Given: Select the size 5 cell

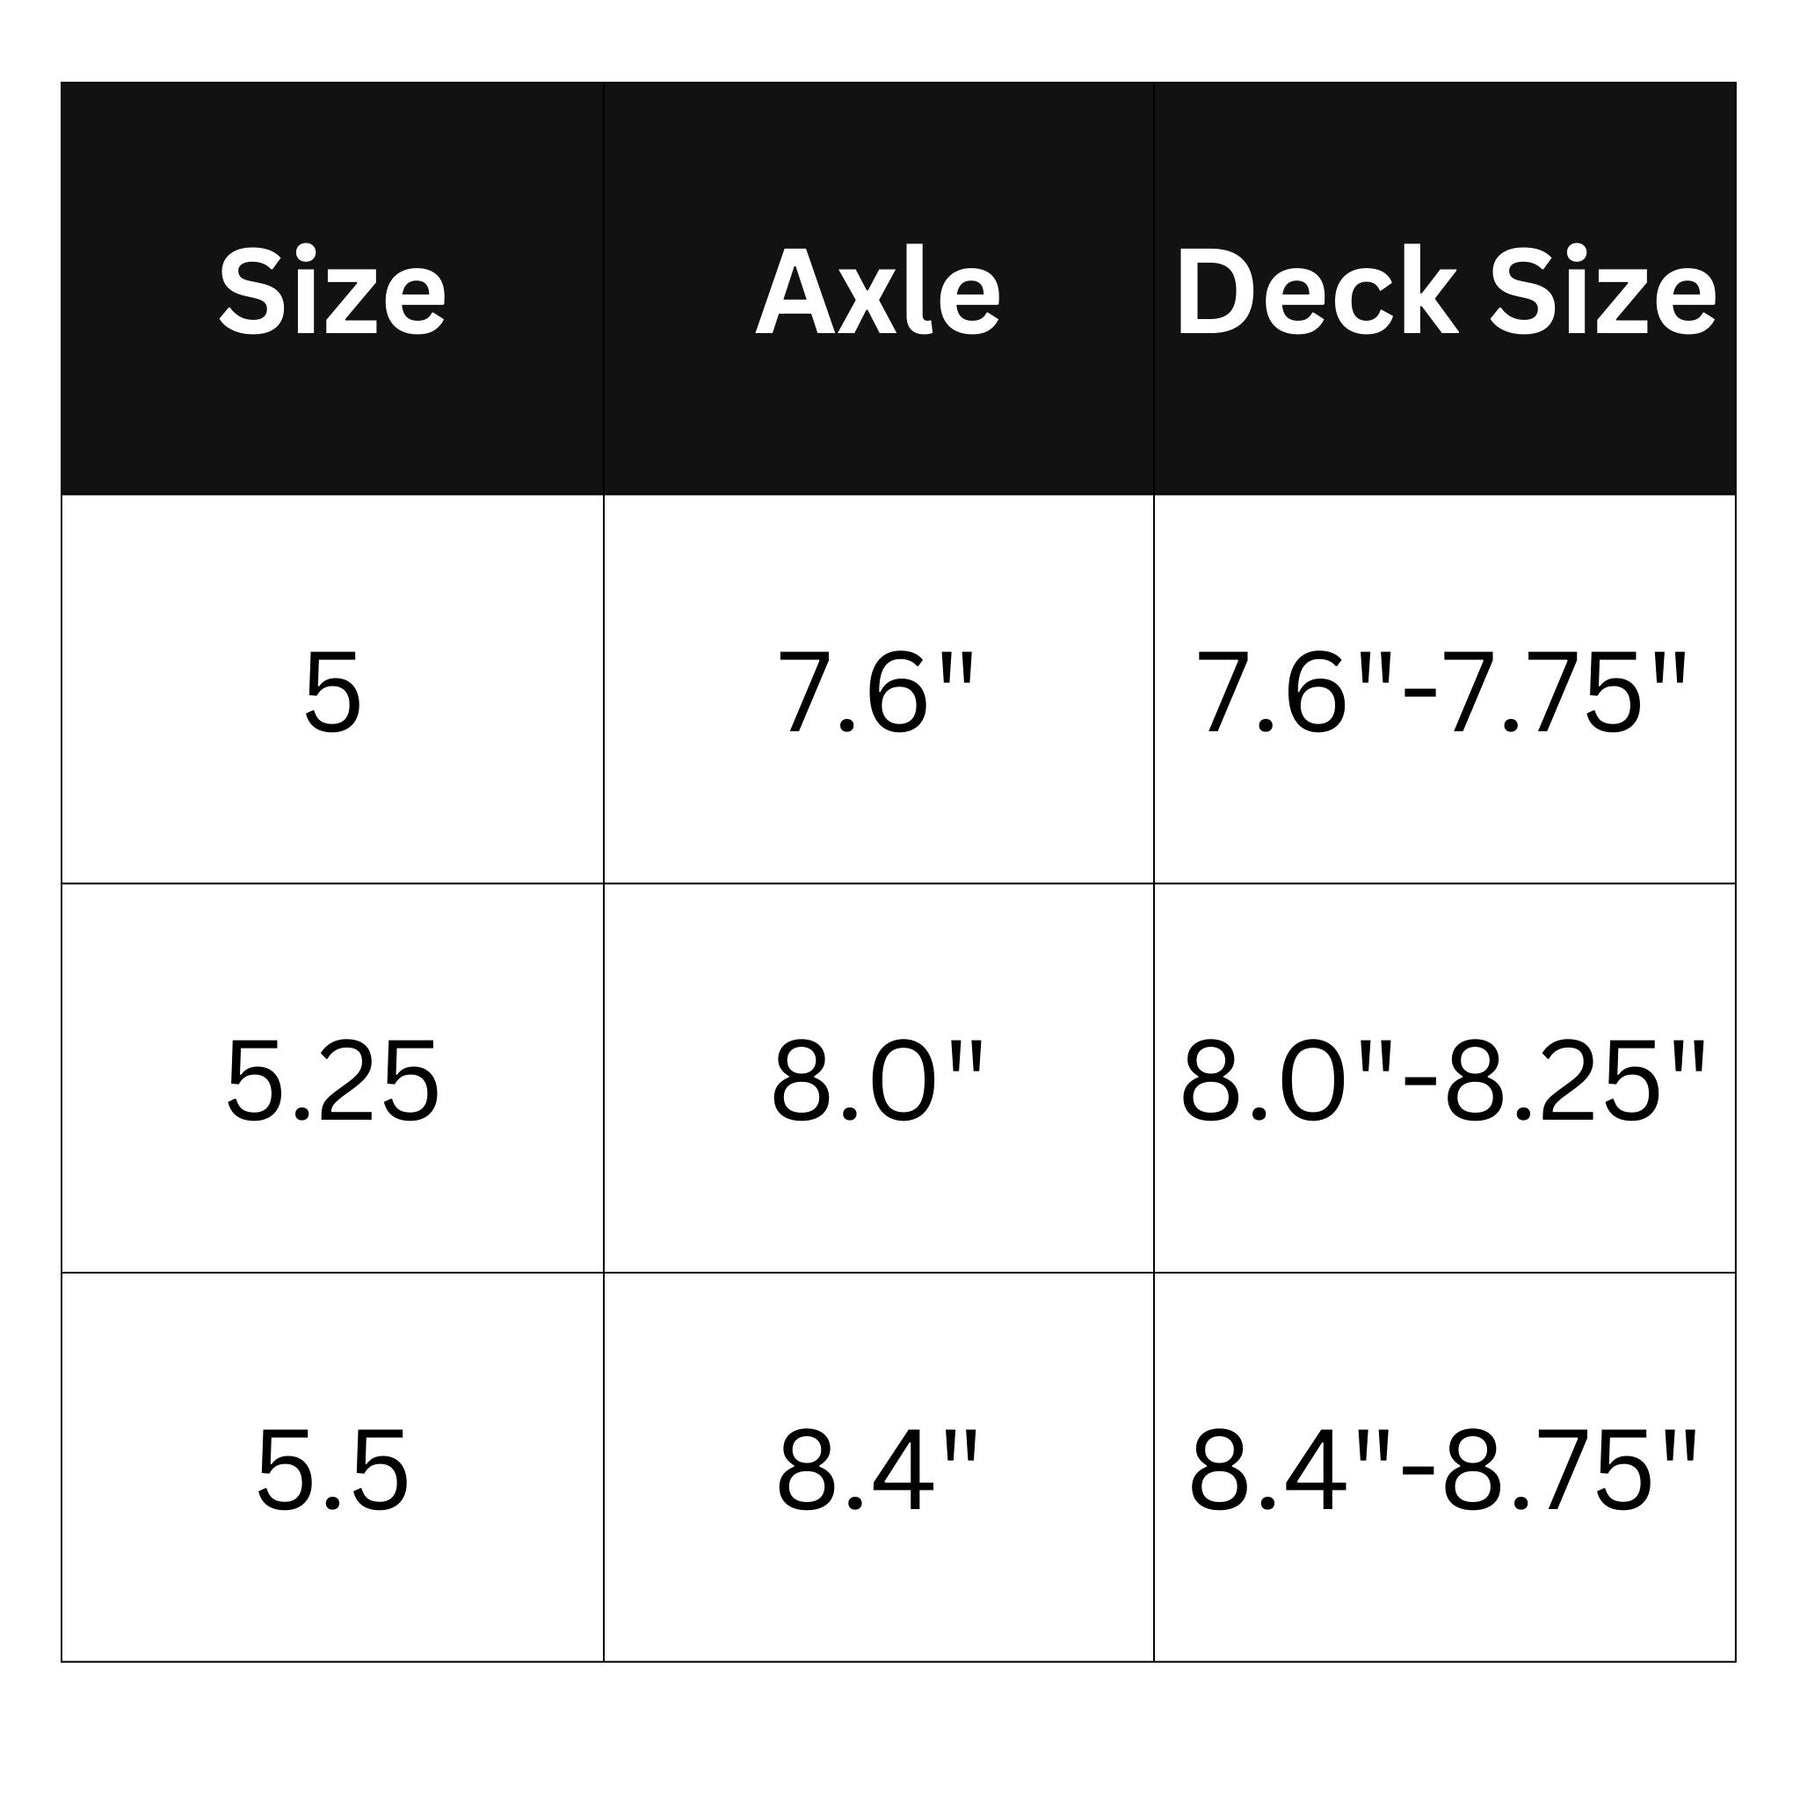Looking at the screenshot, I should (332, 689).
